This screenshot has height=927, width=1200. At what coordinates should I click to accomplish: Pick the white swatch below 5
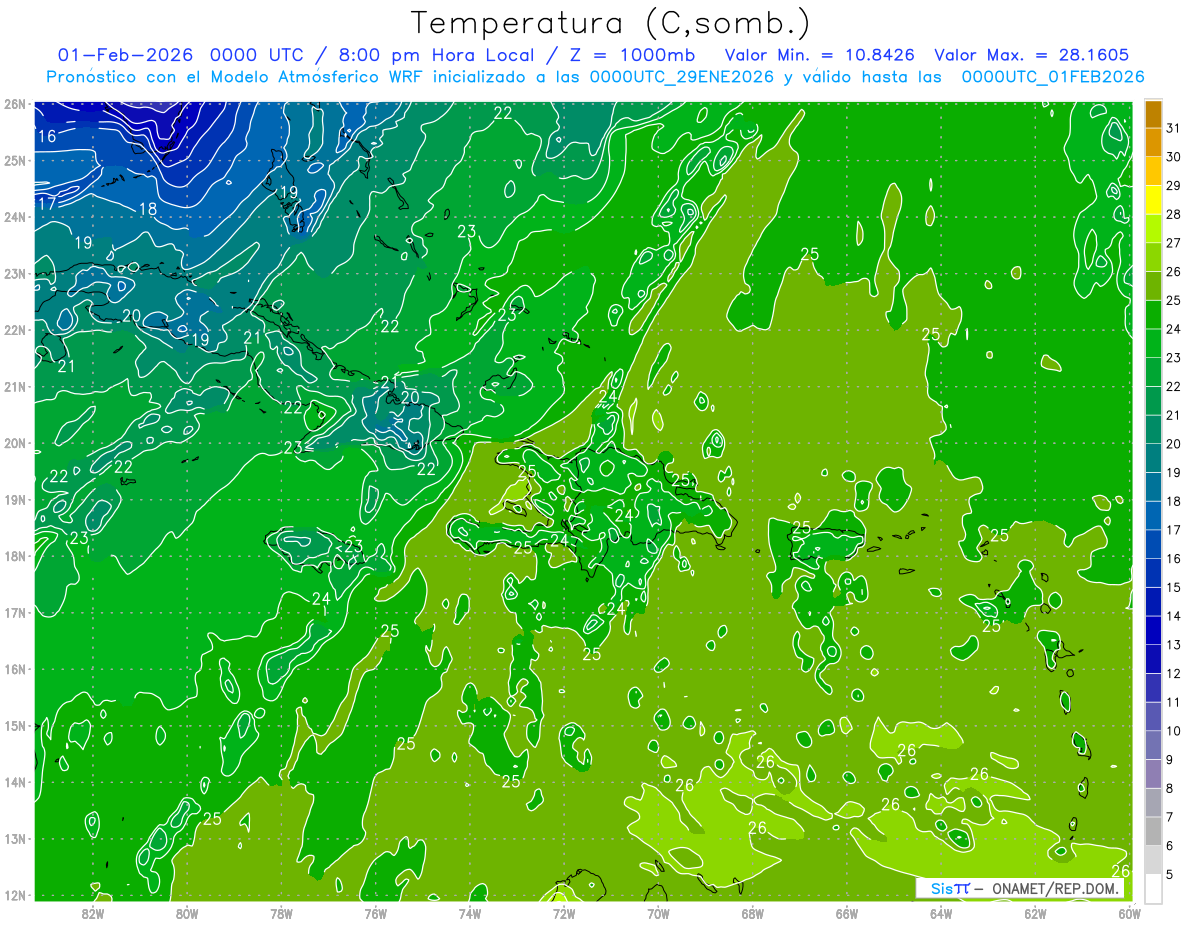coord(1153,888)
